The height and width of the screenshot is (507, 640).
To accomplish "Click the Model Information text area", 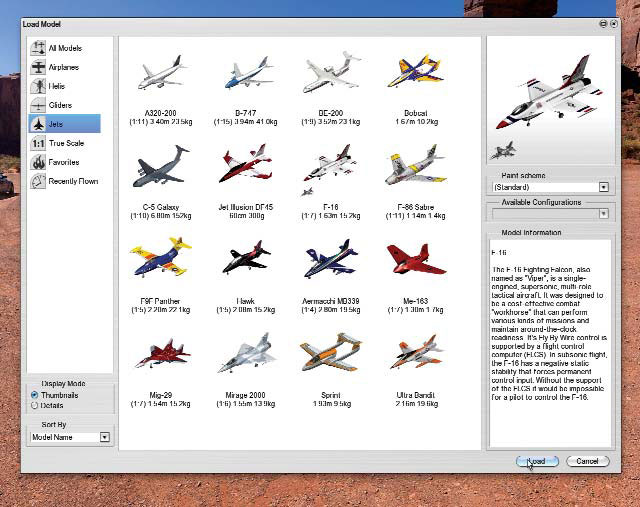I will pos(551,344).
